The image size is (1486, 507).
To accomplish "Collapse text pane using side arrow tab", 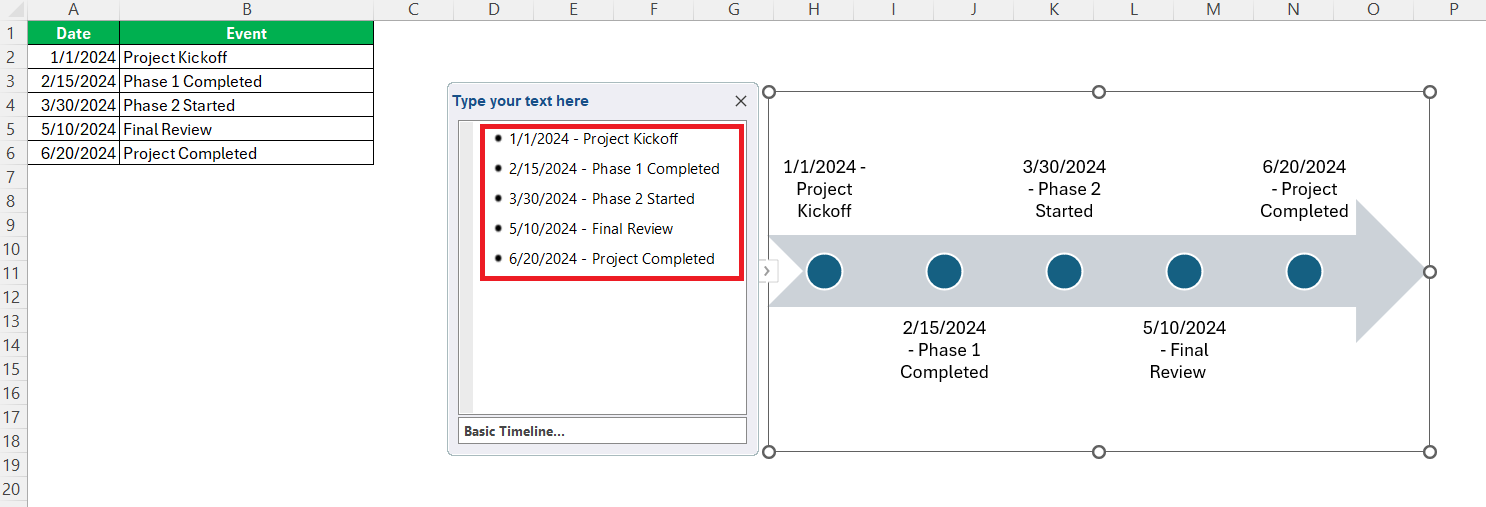I will (767, 270).
